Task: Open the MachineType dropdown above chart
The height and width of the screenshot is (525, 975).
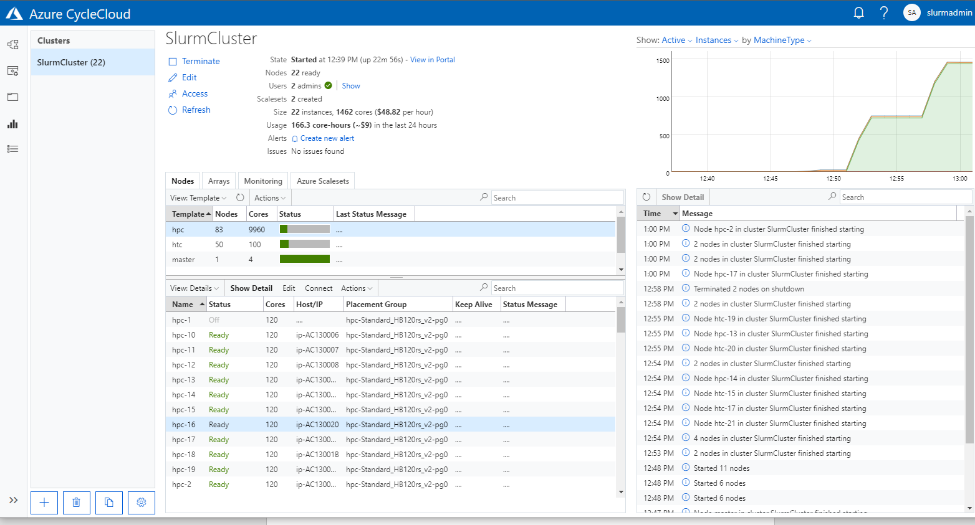Action: click(x=782, y=40)
